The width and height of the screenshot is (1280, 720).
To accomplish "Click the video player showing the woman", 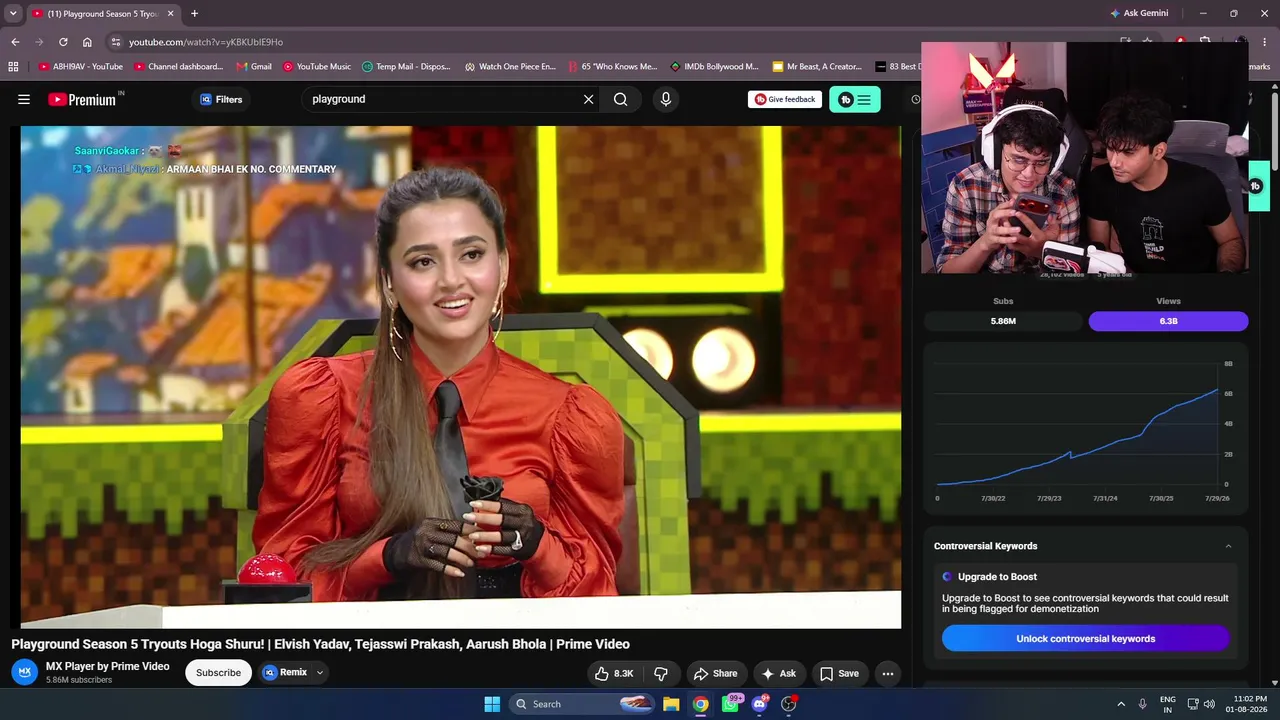I will pos(461,377).
